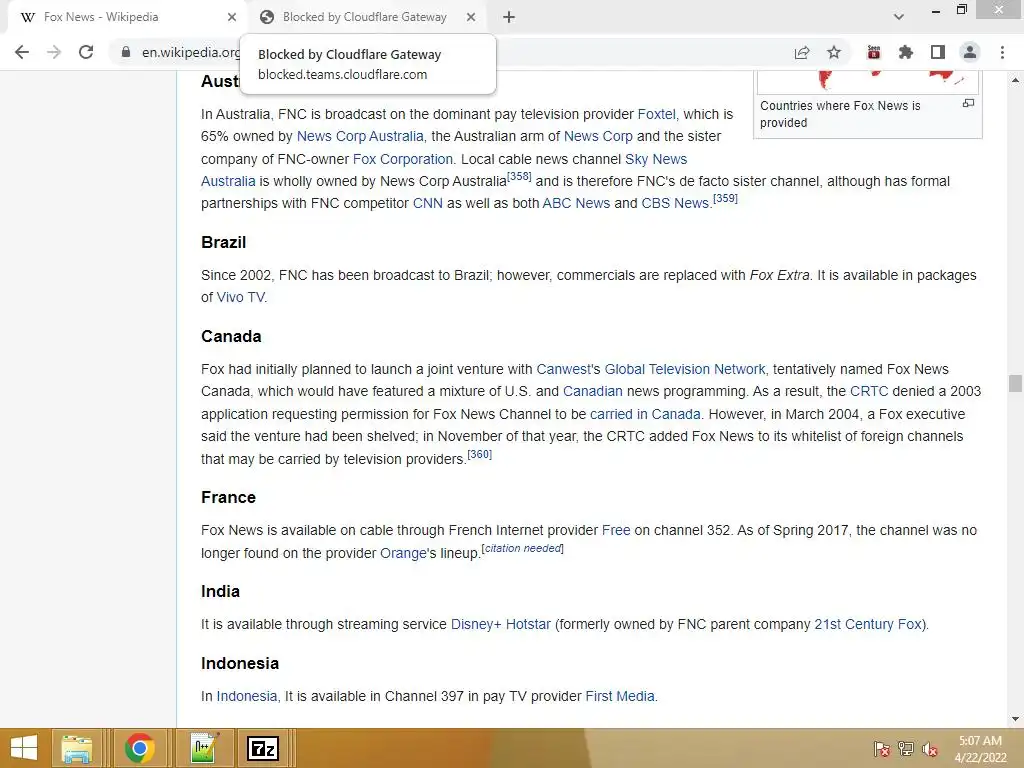Open the Fox Corporation link
Screen dimensions: 1024x768
click(402, 159)
